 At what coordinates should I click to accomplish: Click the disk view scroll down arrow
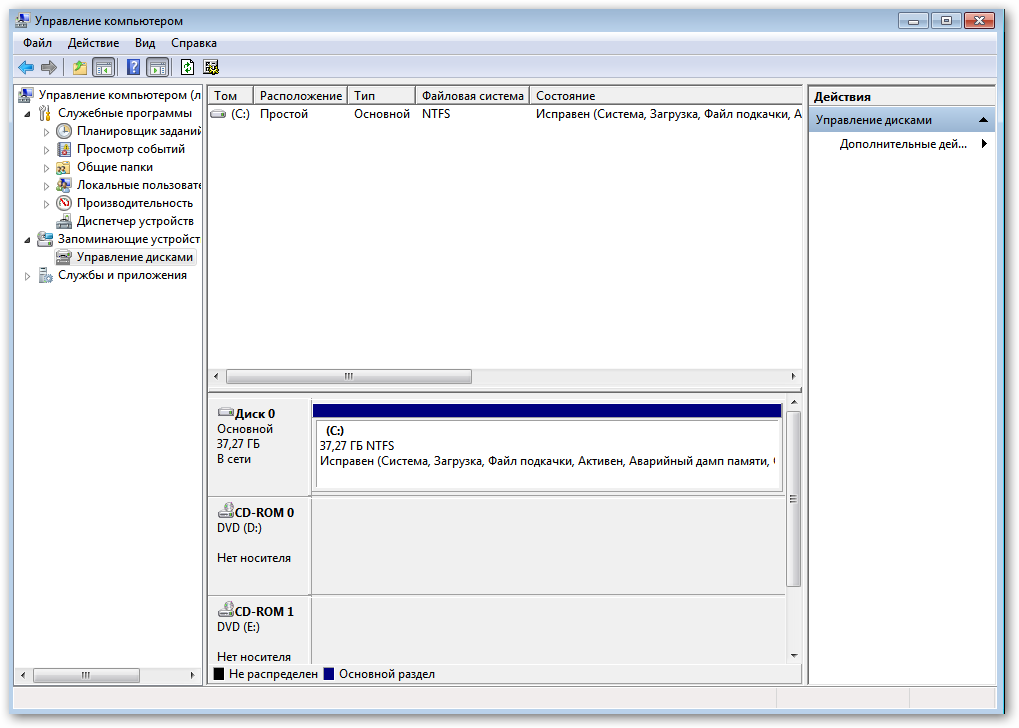coord(793,656)
